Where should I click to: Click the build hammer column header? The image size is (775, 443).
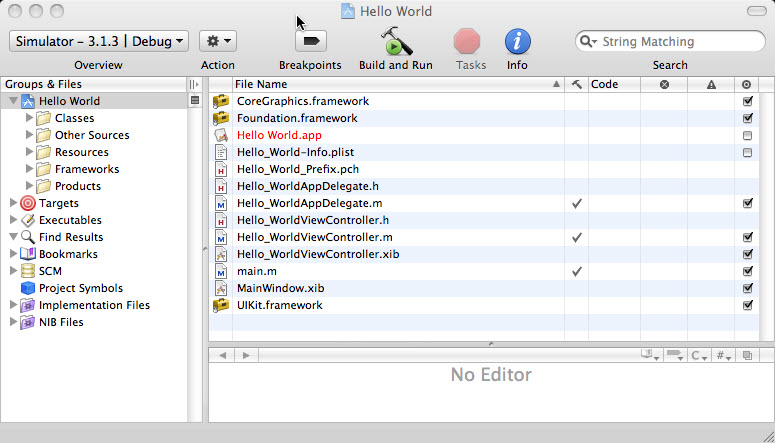[576, 85]
